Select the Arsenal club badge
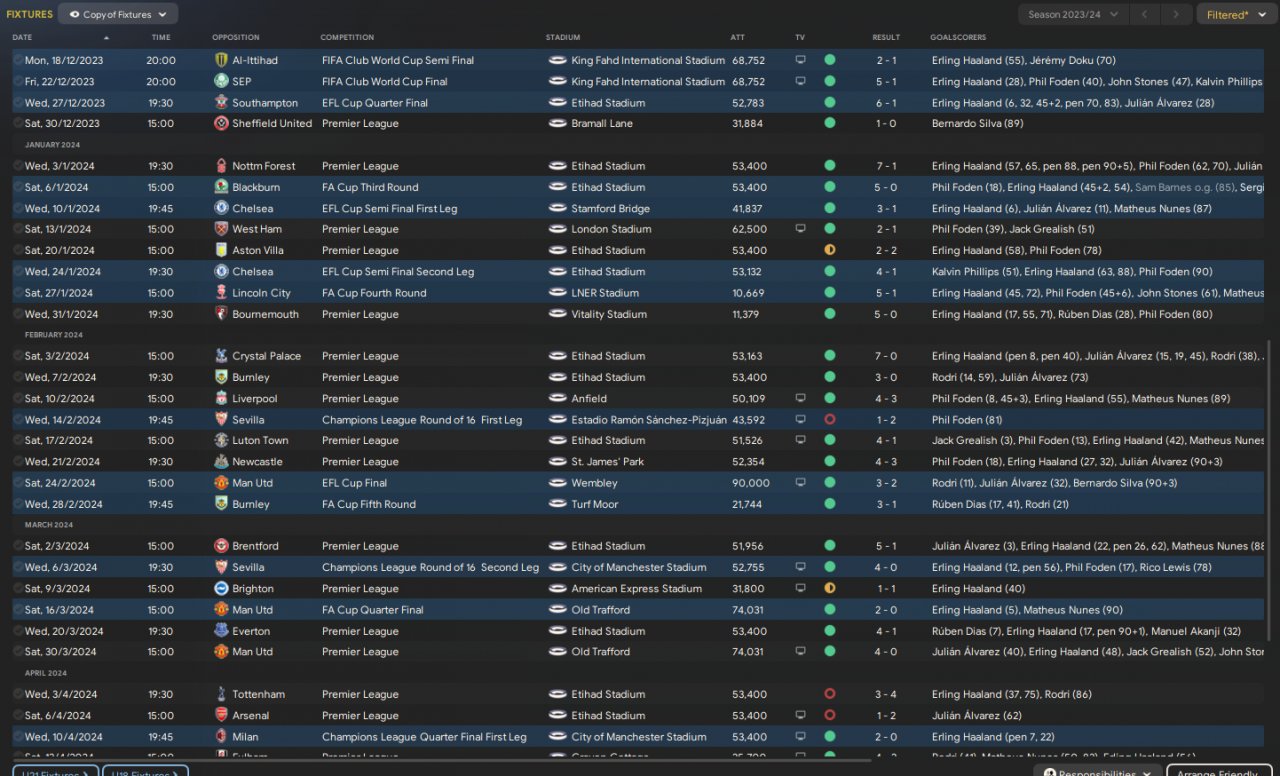Screen dimensions: 1280x776 click(221, 715)
